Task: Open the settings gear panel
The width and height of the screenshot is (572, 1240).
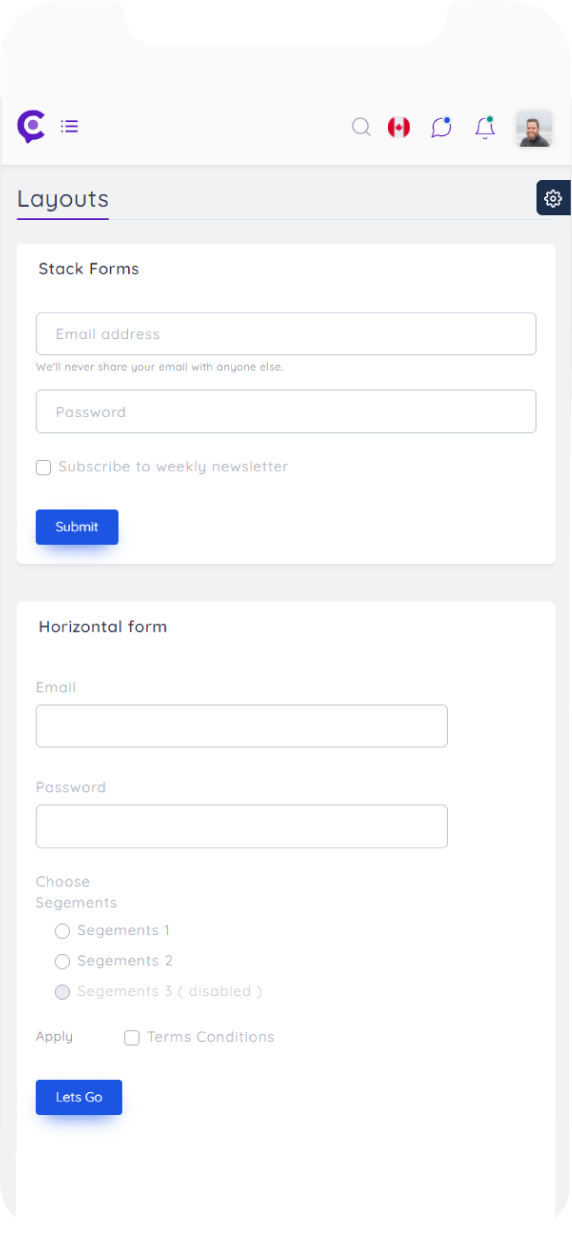Action: [553, 198]
